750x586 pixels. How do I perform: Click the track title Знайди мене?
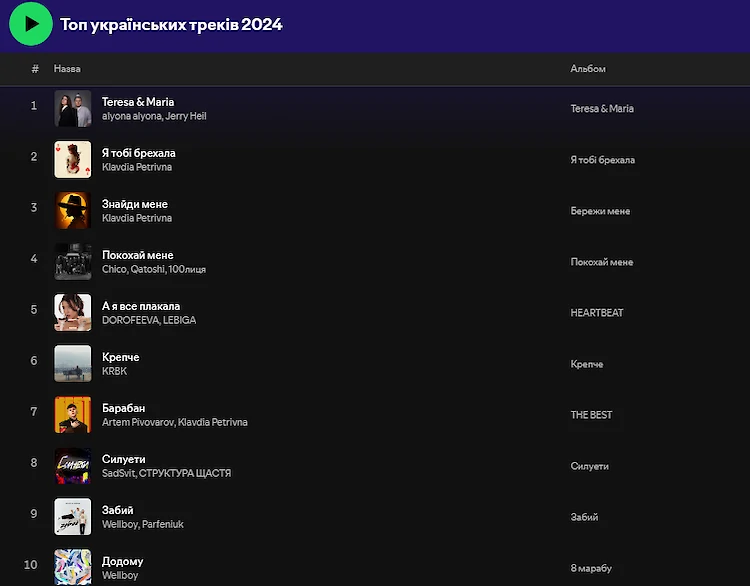(135, 204)
